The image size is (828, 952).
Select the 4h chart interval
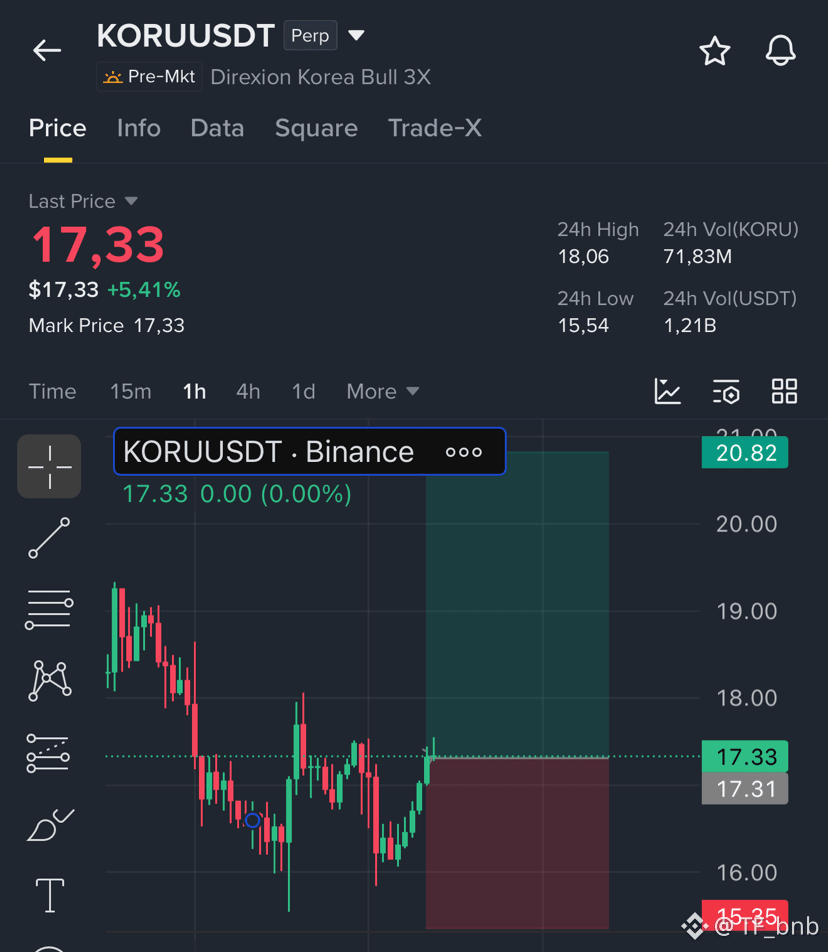pyautogui.click(x=248, y=392)
